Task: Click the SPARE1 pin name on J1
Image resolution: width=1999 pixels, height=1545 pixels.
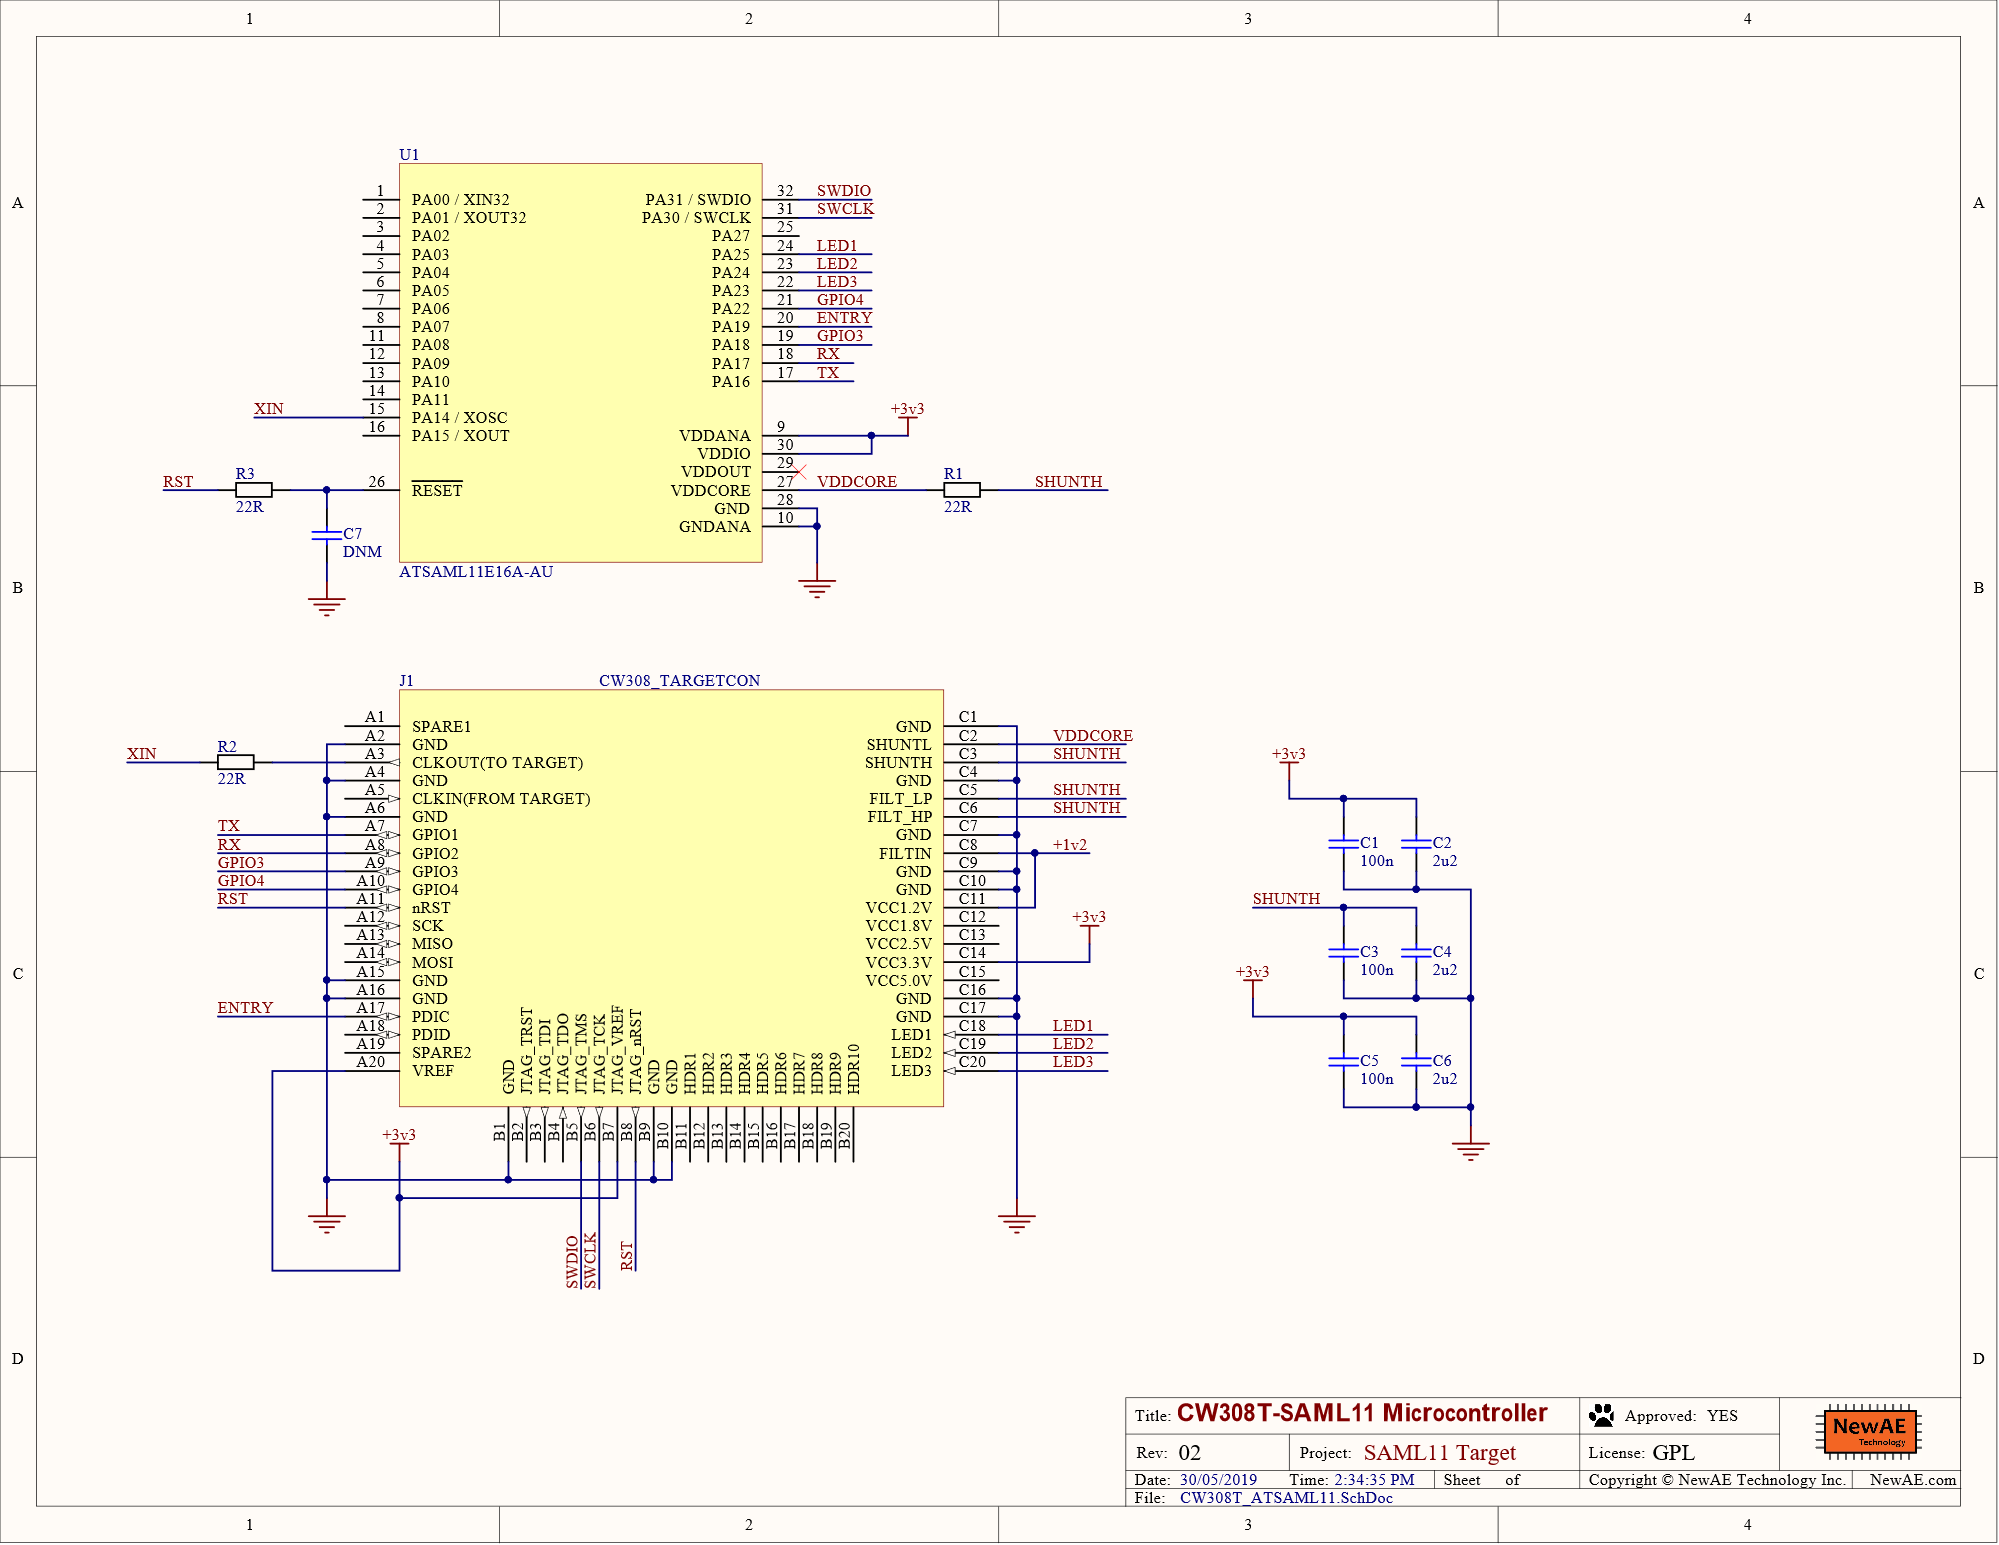Action: point(441,726)
